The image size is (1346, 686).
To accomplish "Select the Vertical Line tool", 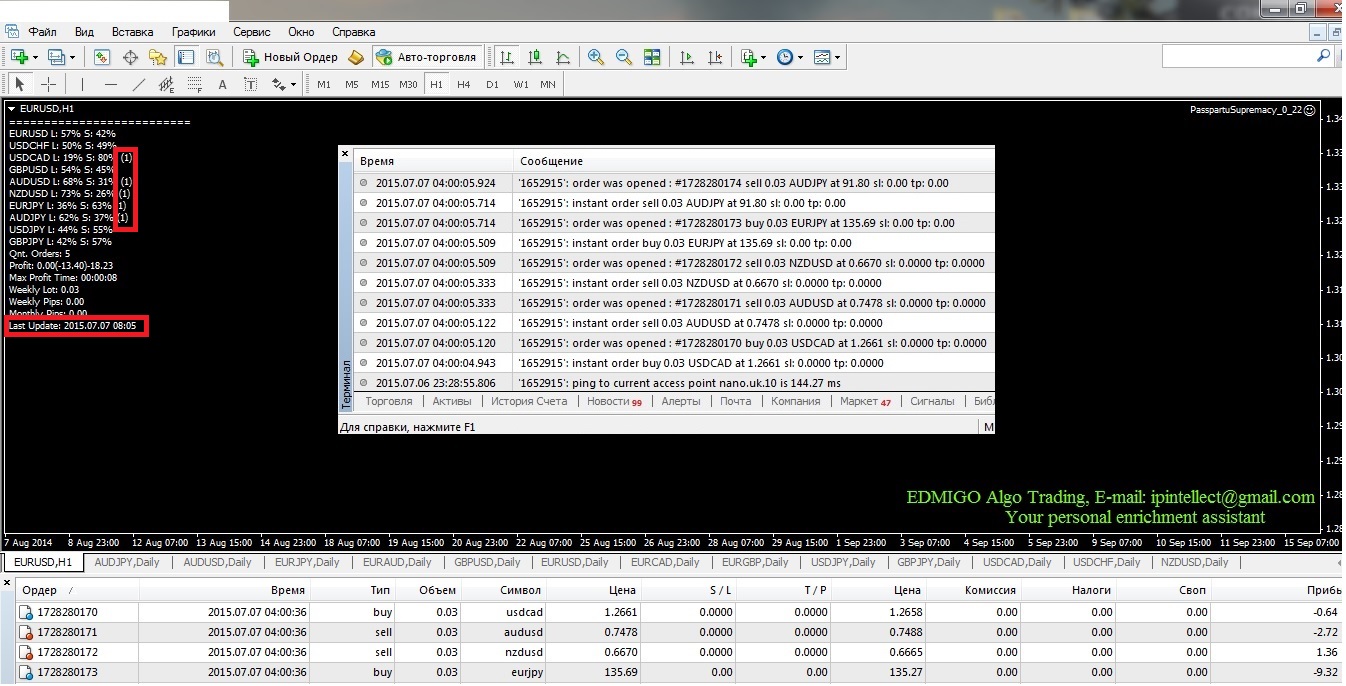I will 83,84.
